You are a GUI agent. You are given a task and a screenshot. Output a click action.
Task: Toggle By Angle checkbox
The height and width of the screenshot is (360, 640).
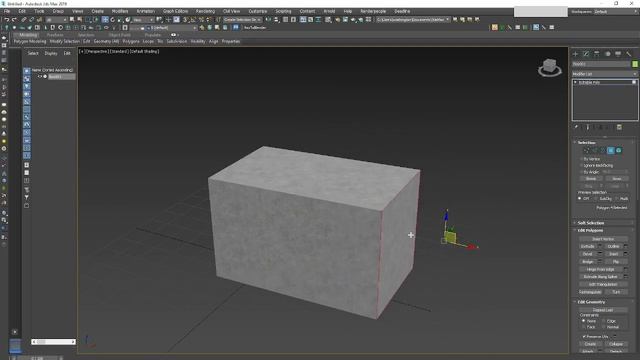[x=581, y=172]
